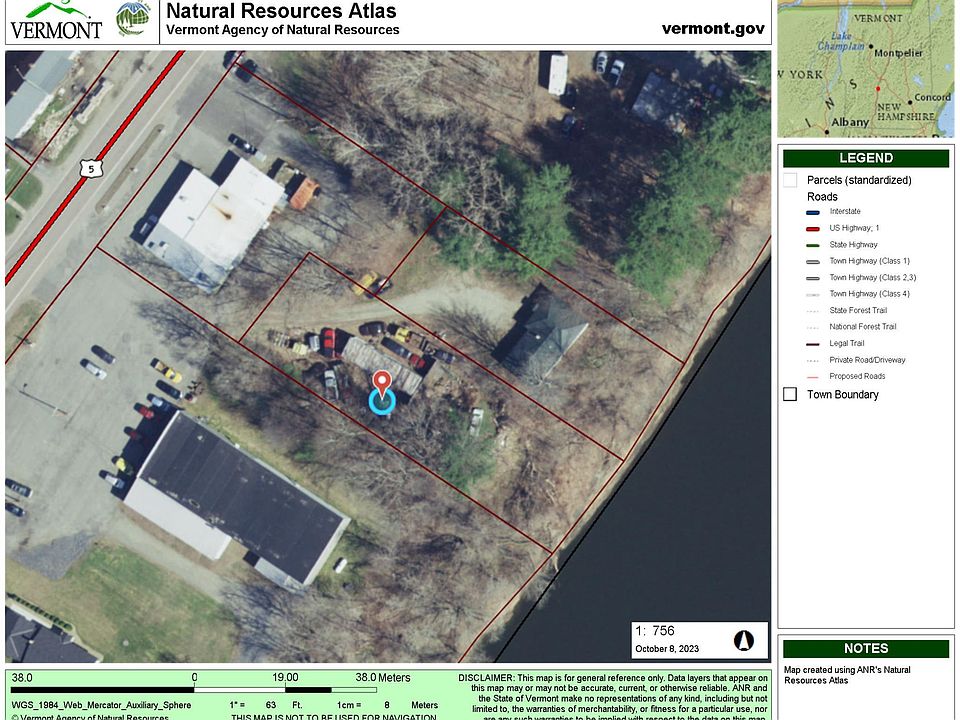Click the map scale value 1: 756
Screen dimensions: 960x720
654,631
